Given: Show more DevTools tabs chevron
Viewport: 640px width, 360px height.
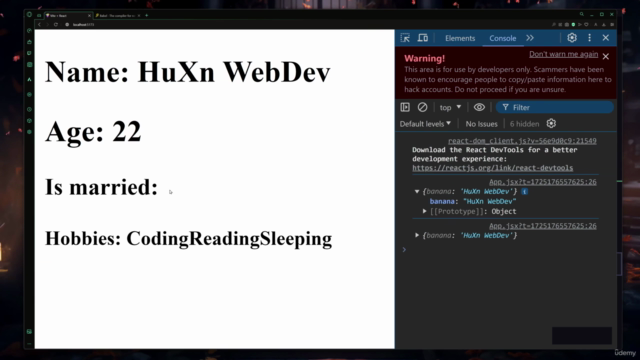Looking at the screenshot, I should [530, 38].
